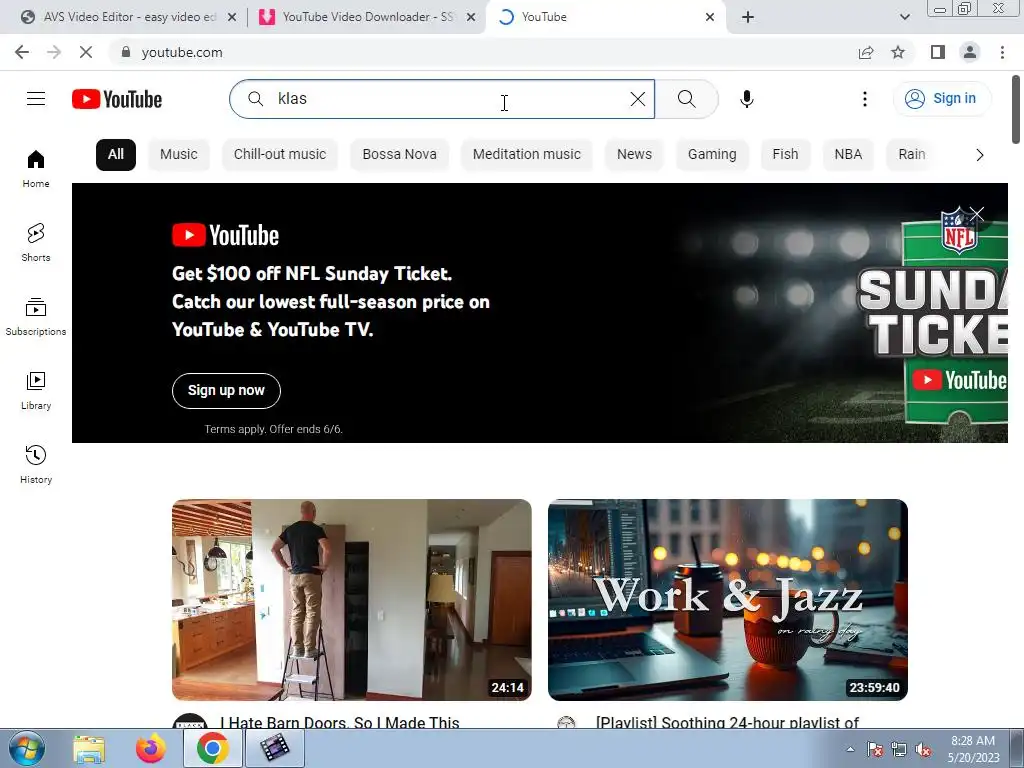This screenshot has width=1024, height=768.
Task: Close the YouTube Video Downloader tab
Action: click(471, 18)
